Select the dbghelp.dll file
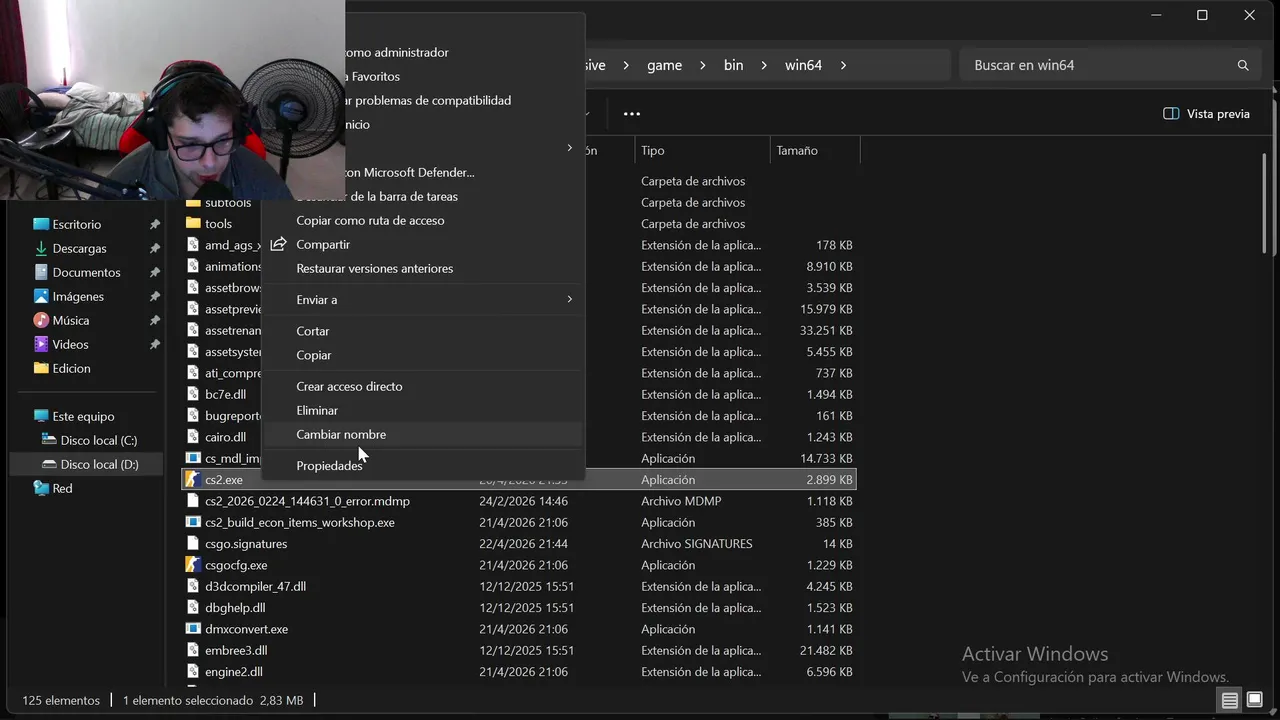1280x720 pixels. pyautogui.click(x=235, y=608)
